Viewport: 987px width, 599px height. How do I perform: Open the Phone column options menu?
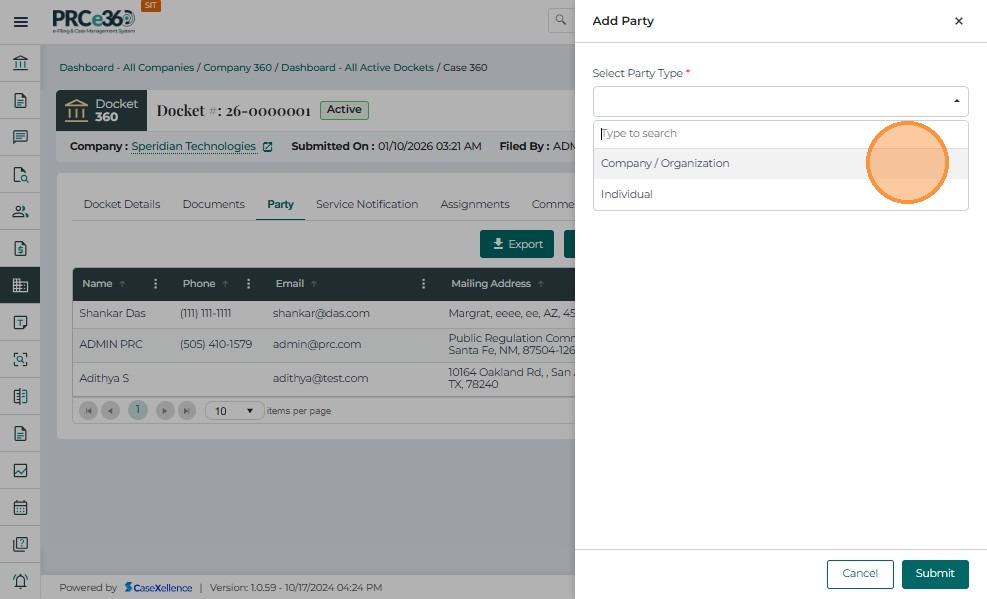pyautogui.click(x=249, y=284)
